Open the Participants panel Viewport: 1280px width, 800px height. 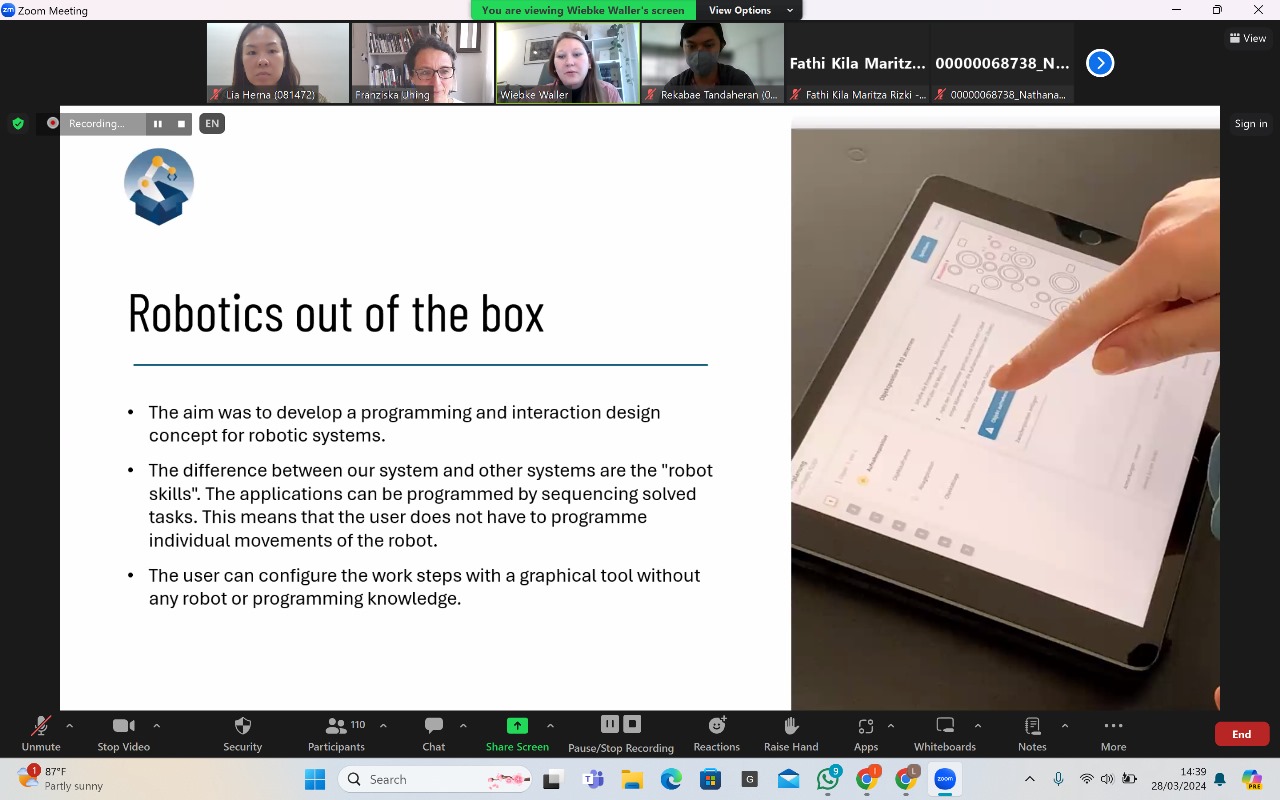coord(337,733)
